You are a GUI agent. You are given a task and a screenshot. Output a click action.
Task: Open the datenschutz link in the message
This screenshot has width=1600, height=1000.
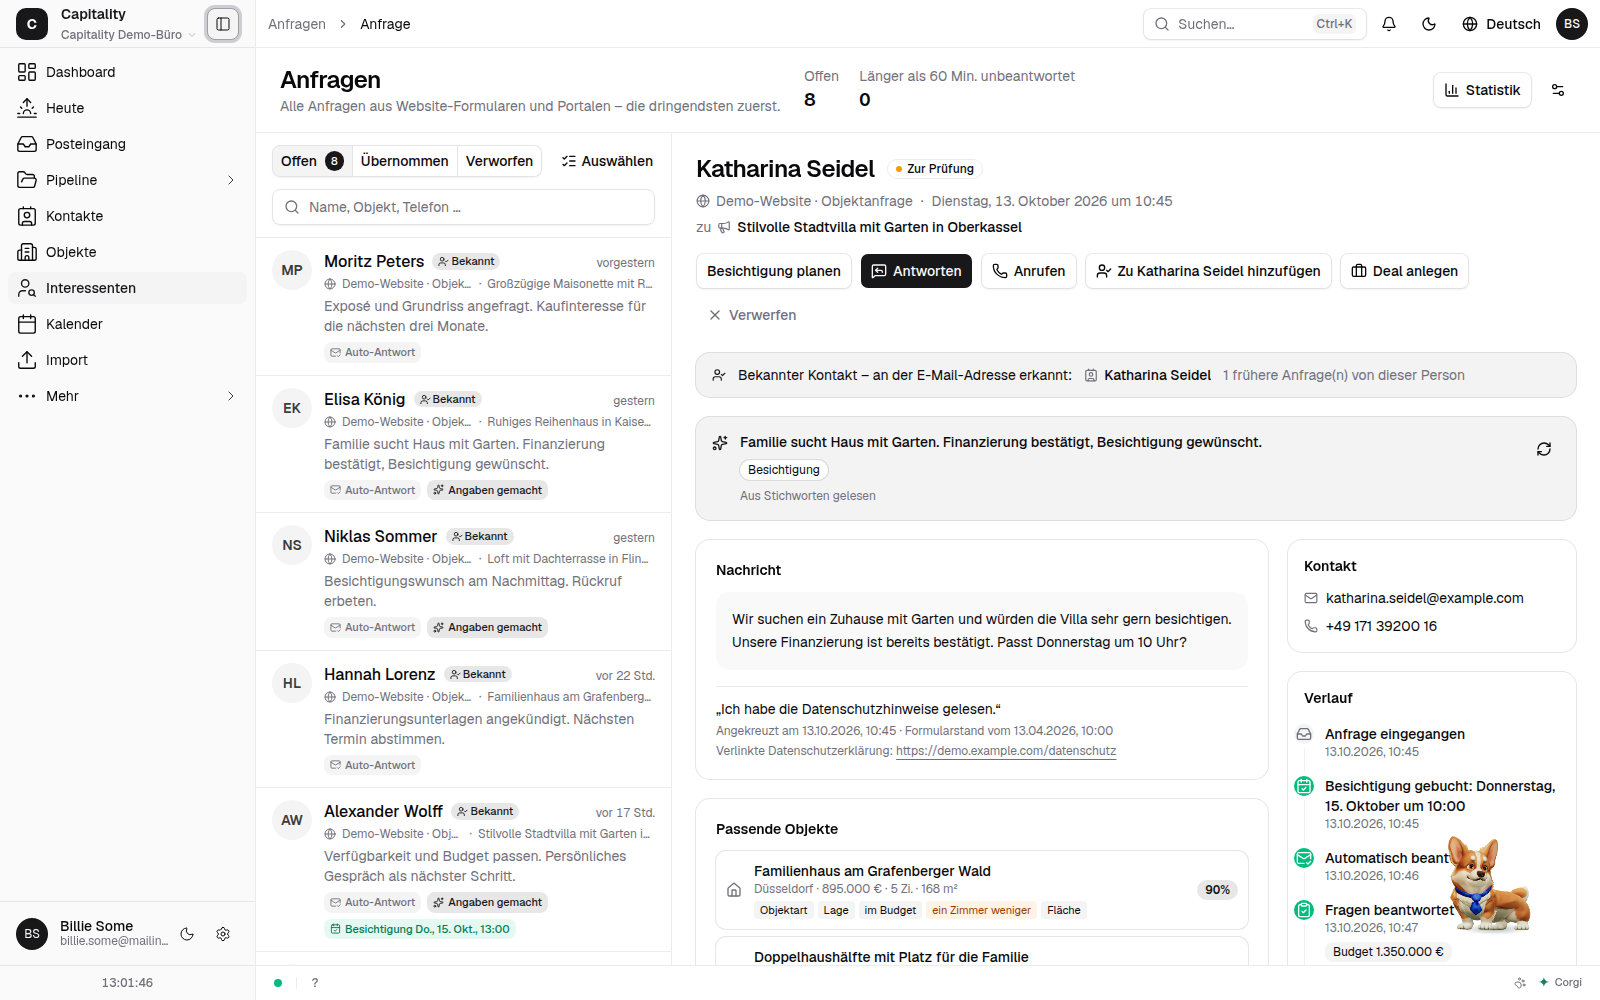point(1006,751)
